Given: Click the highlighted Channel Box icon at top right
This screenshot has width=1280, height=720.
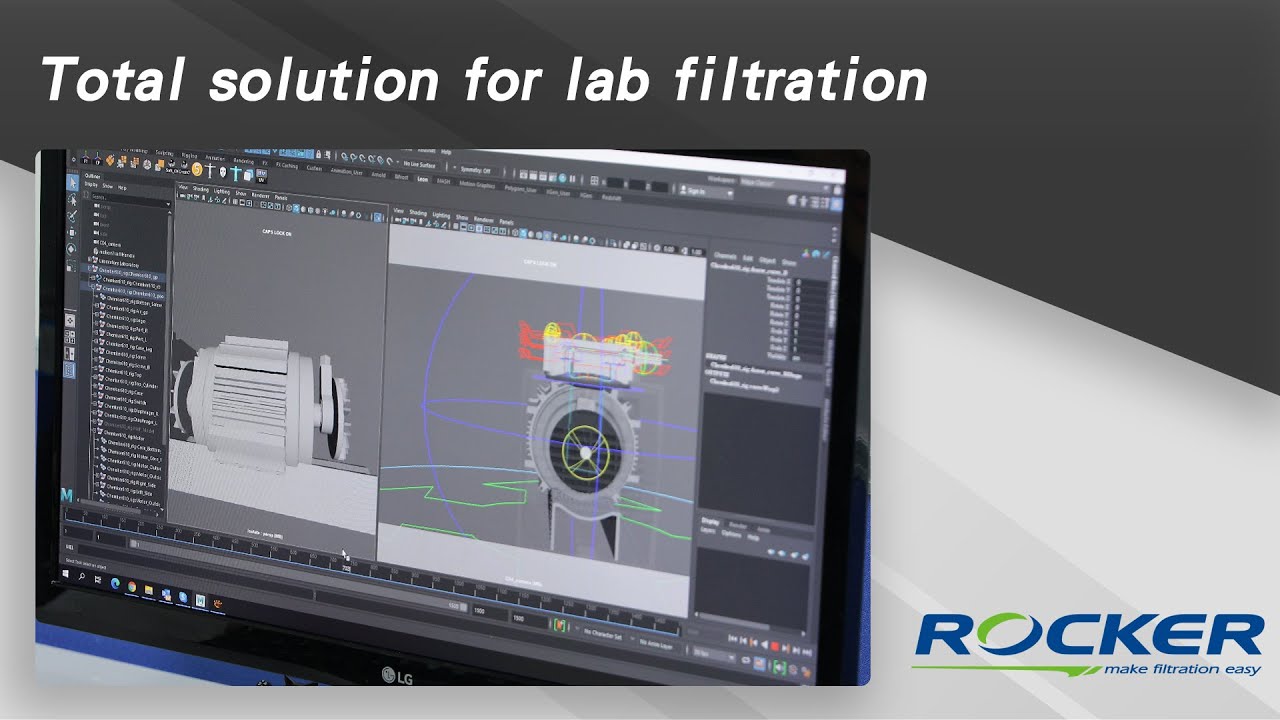Looking at the screenshot, I should point(836,204).
